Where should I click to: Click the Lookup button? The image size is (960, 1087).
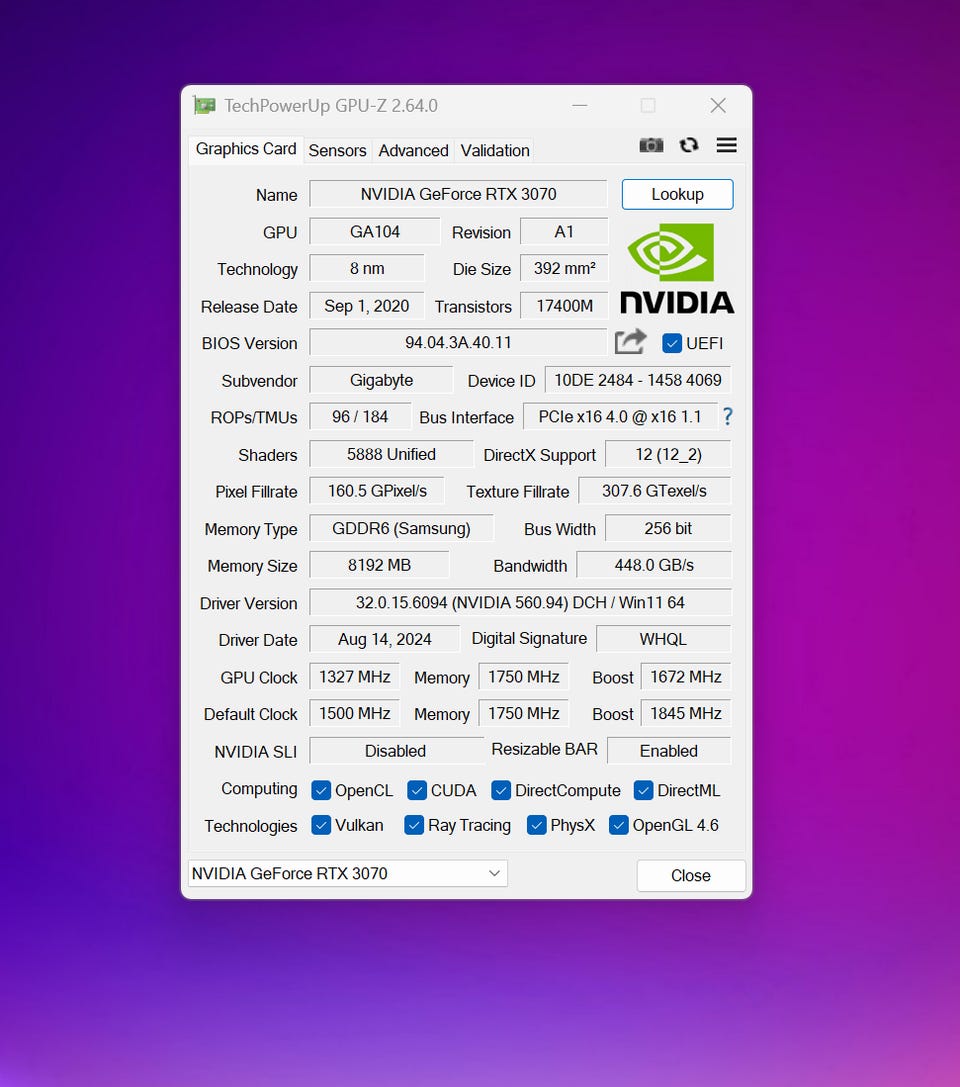point(677,194)
